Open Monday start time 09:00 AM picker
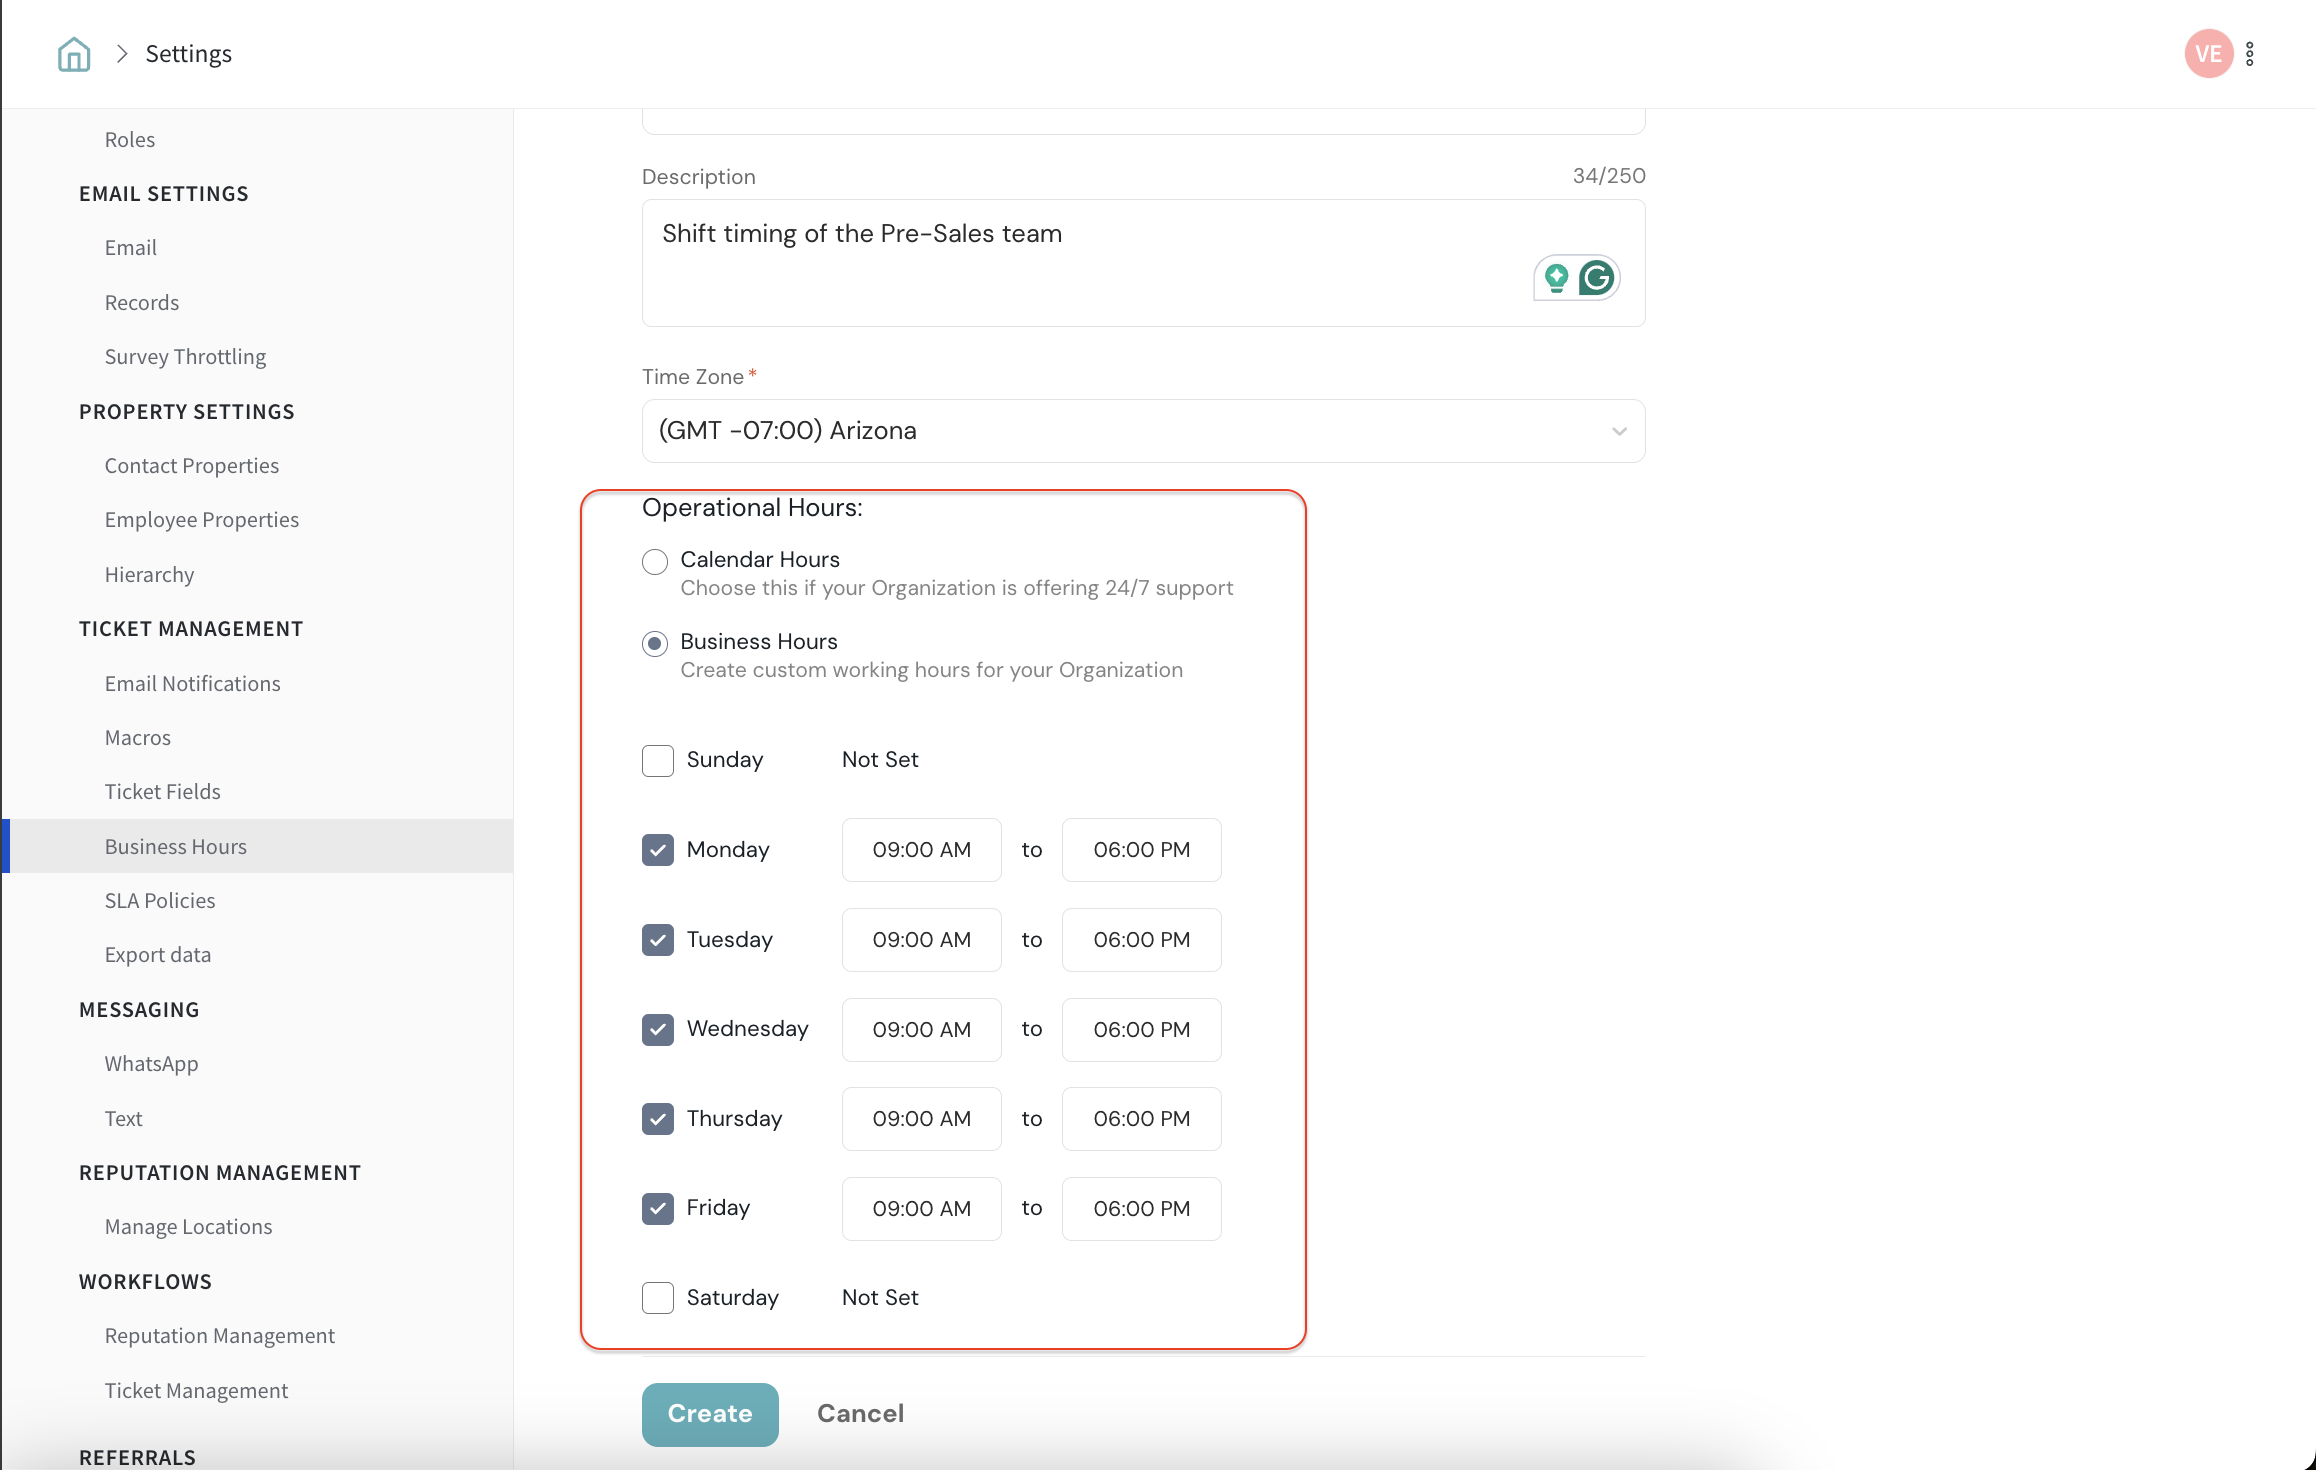 (x=921, y=850)
